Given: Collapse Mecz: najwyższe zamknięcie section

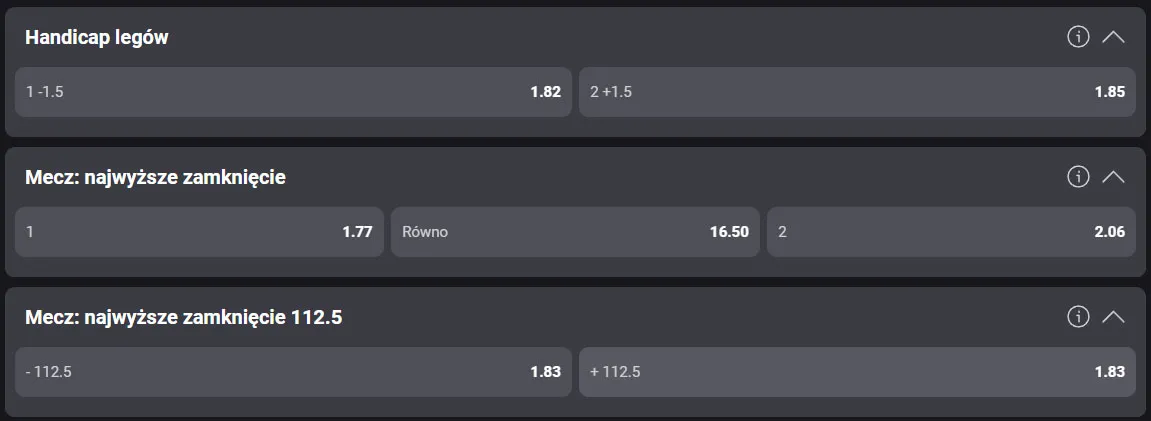Looking at the screenshot, I should click(x=1113, y=177).
